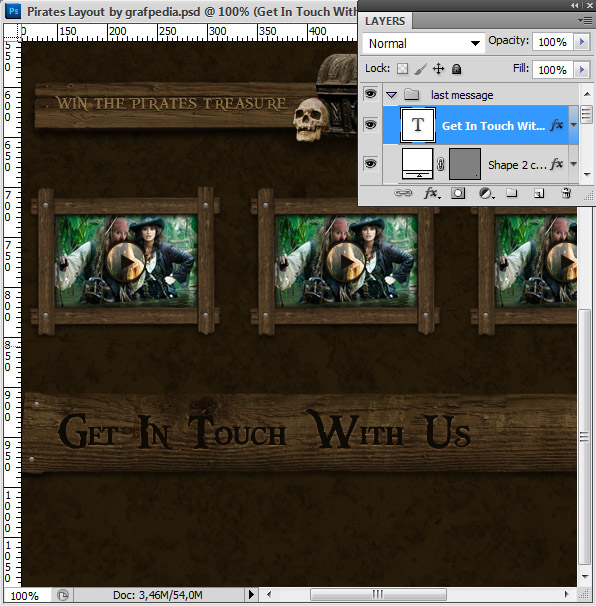The height and width of the screenshot is (606, 596).
Task: Select the Layers tab
Action: tap(385, 21)
